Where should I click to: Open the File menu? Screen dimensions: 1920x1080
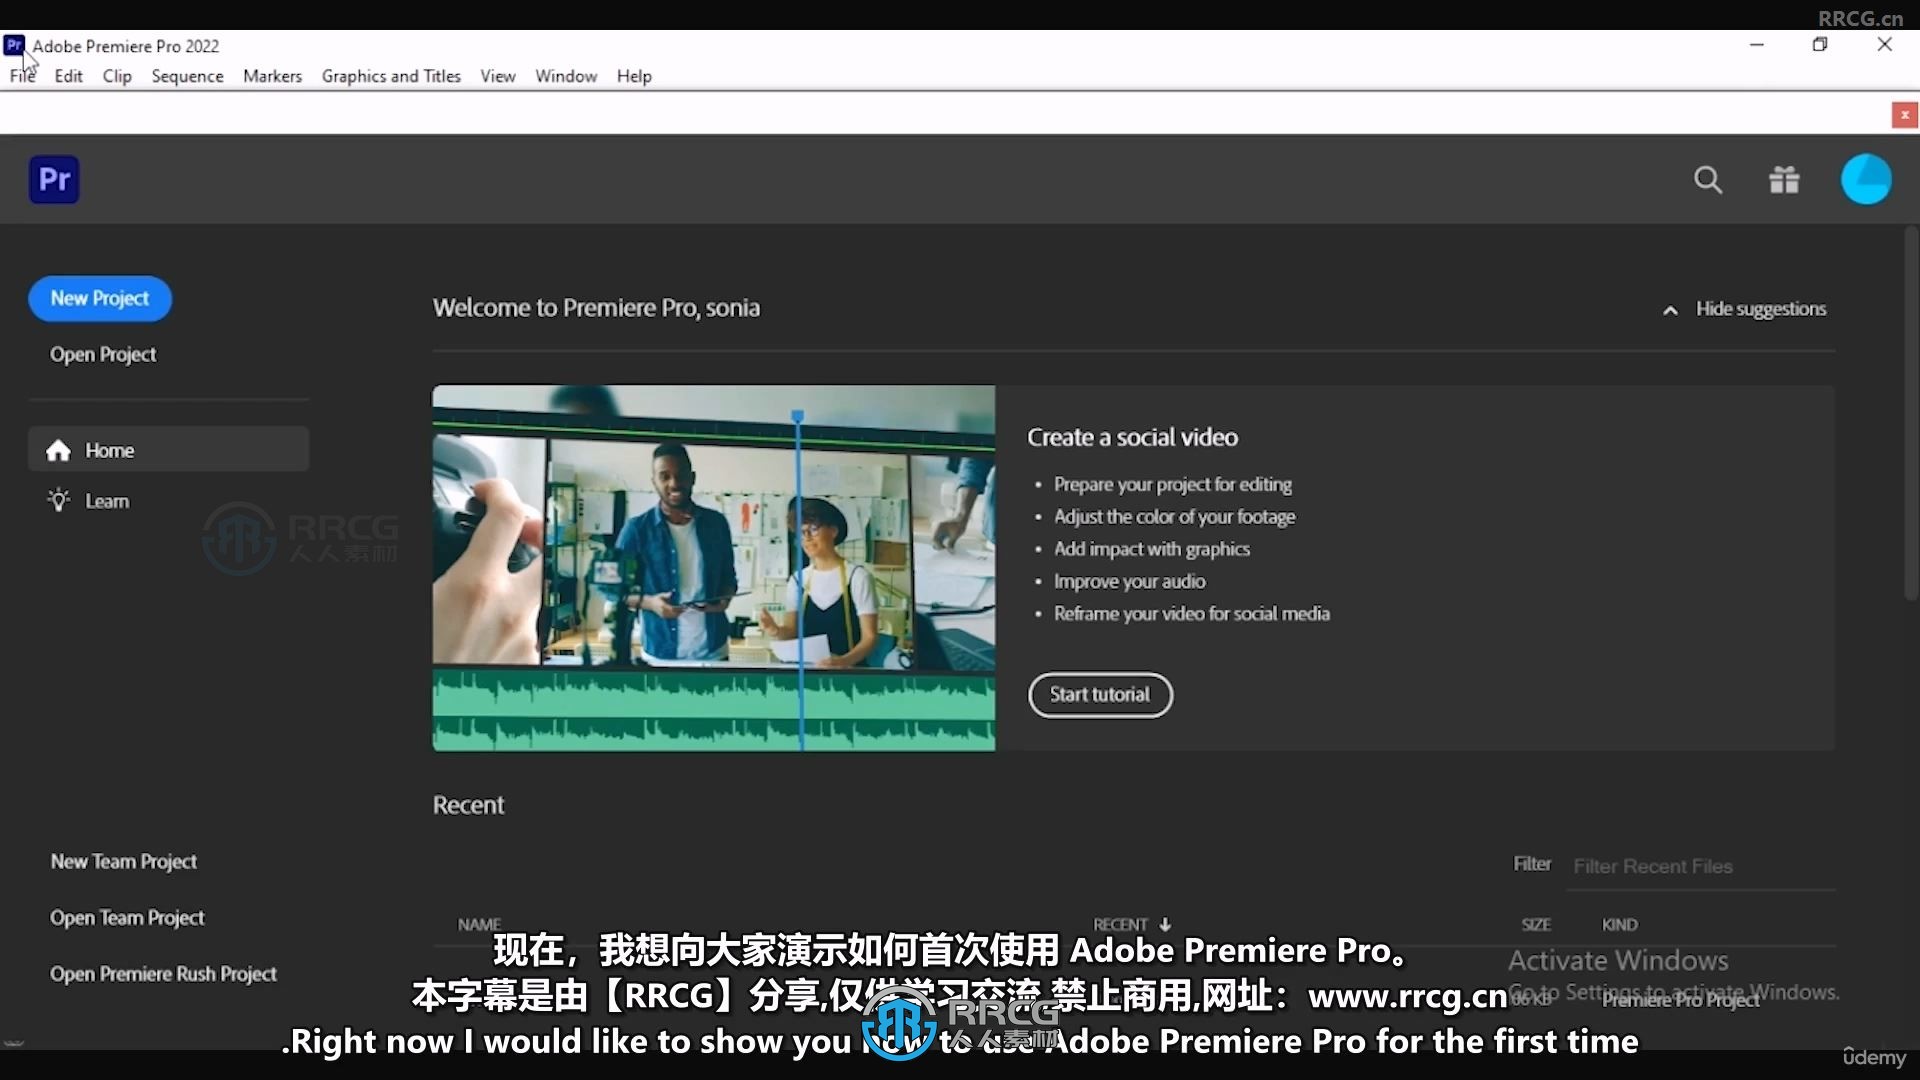(22, 76)
